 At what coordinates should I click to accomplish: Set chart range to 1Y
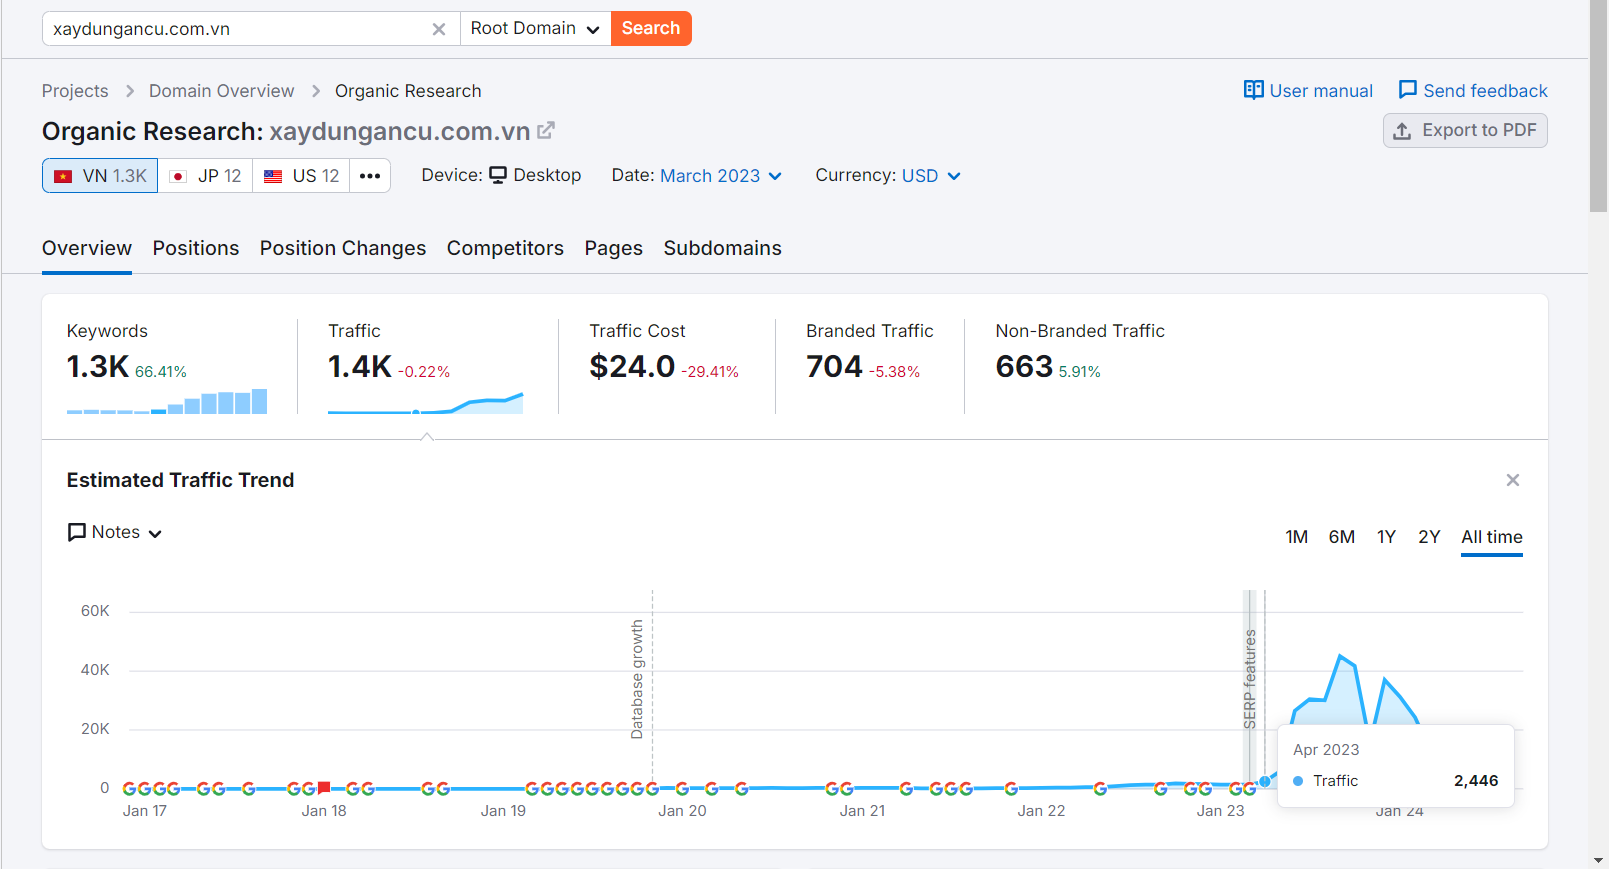(1386, 537)
